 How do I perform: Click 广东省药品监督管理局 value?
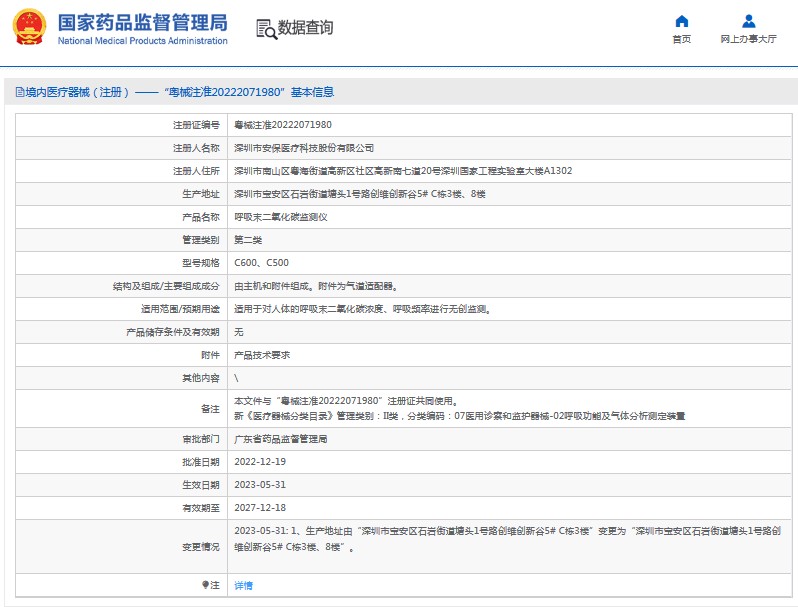click(x=280, y=439)
